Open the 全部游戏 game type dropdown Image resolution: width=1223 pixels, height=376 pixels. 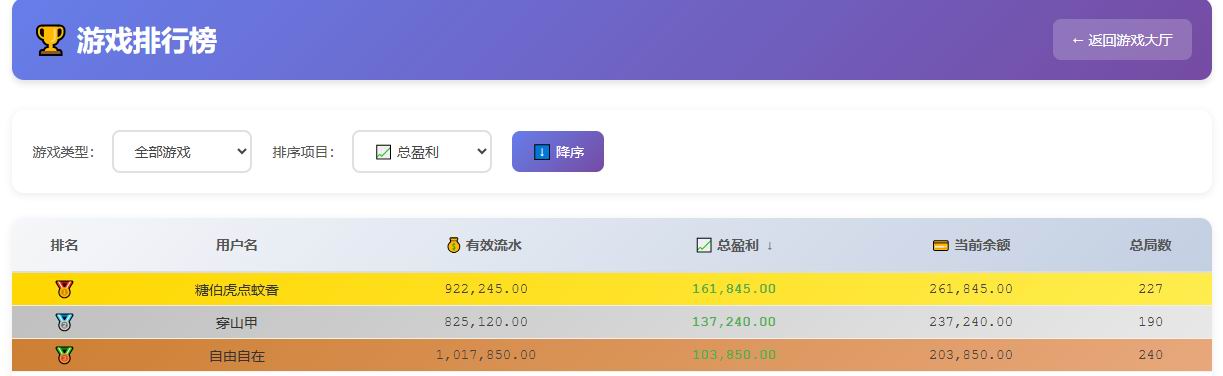(x=182, y=152)
